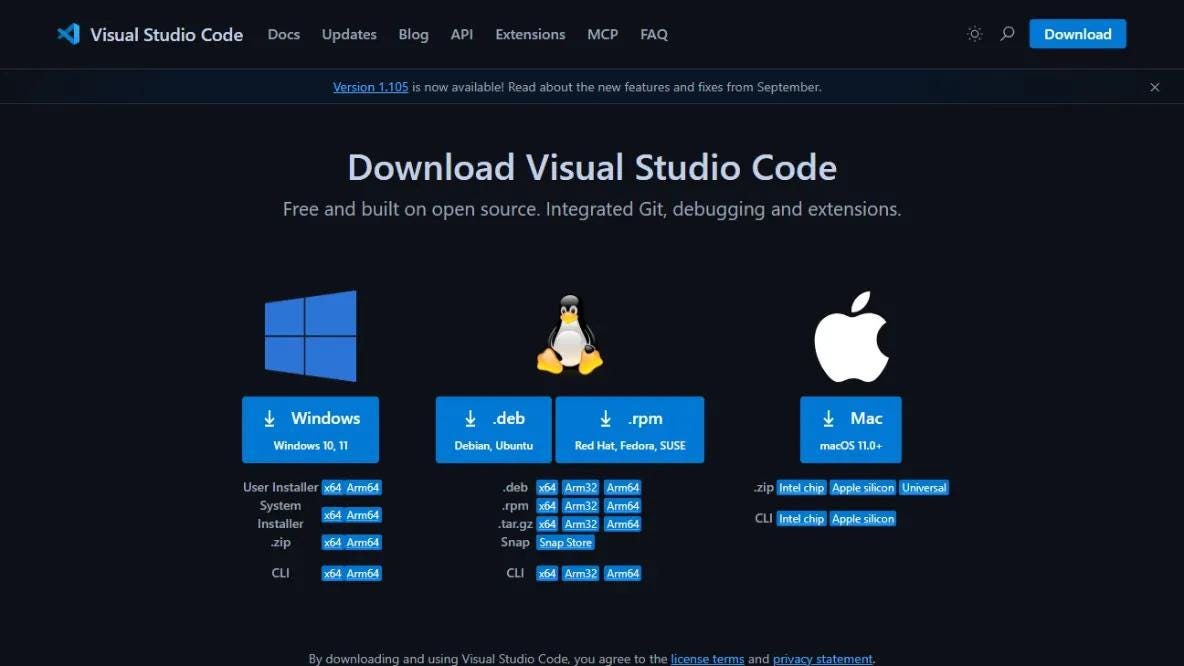Select Linux .rpm Arm32 link
1184x666 pixels.
(581, 506)
